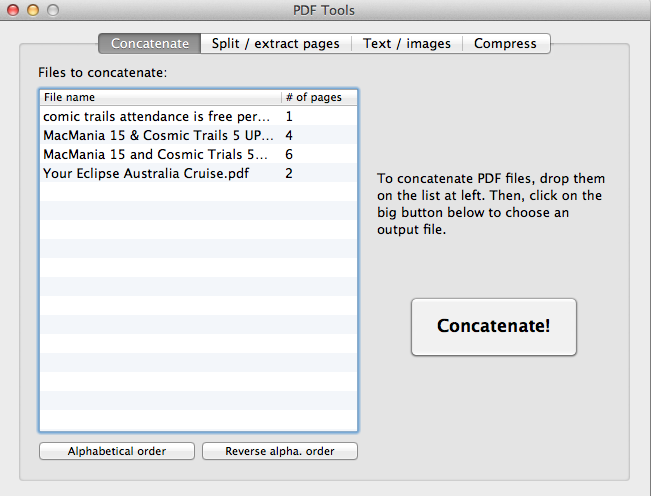The width and height of the screenshot is (651, 496).
Task: Minimize the PDF Tools window
Action: click(x=33, y=10)
